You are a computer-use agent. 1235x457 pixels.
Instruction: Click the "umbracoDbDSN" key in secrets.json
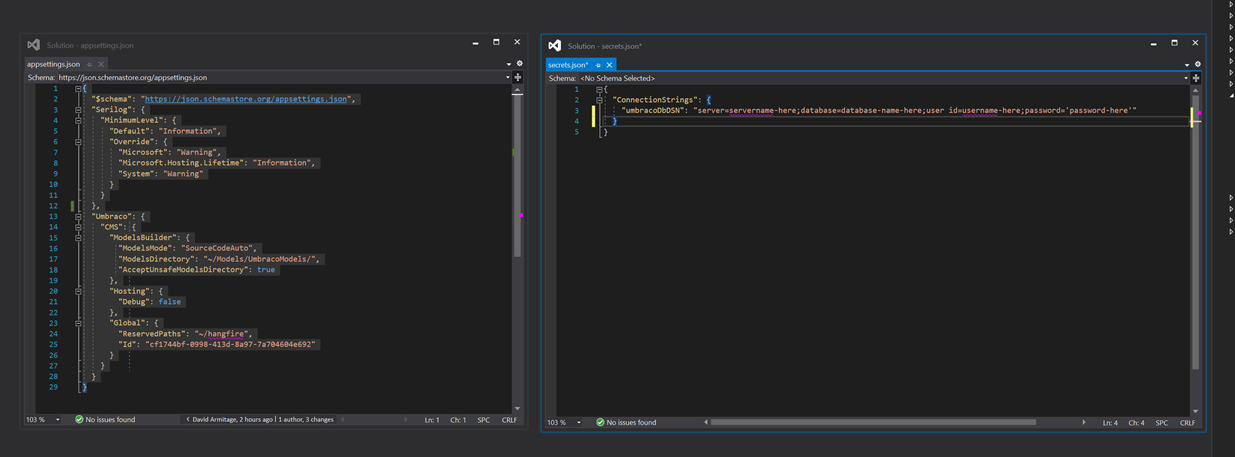click(x=653, y=111)
